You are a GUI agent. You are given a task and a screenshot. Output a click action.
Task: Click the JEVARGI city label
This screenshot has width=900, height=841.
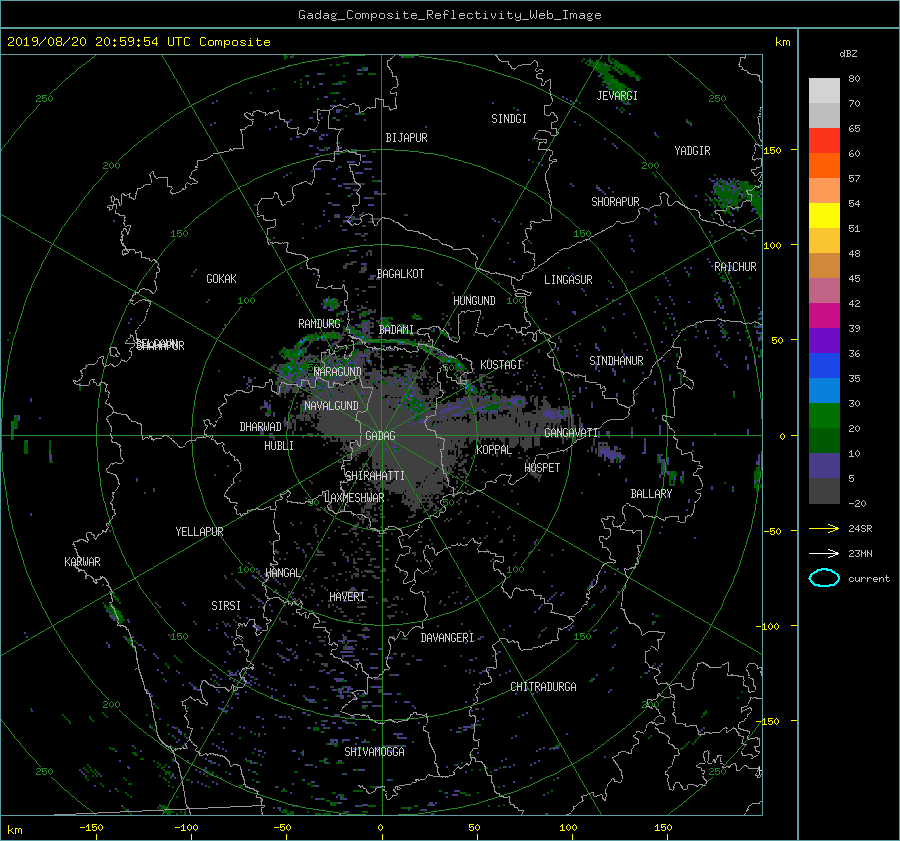click(617, 95)
